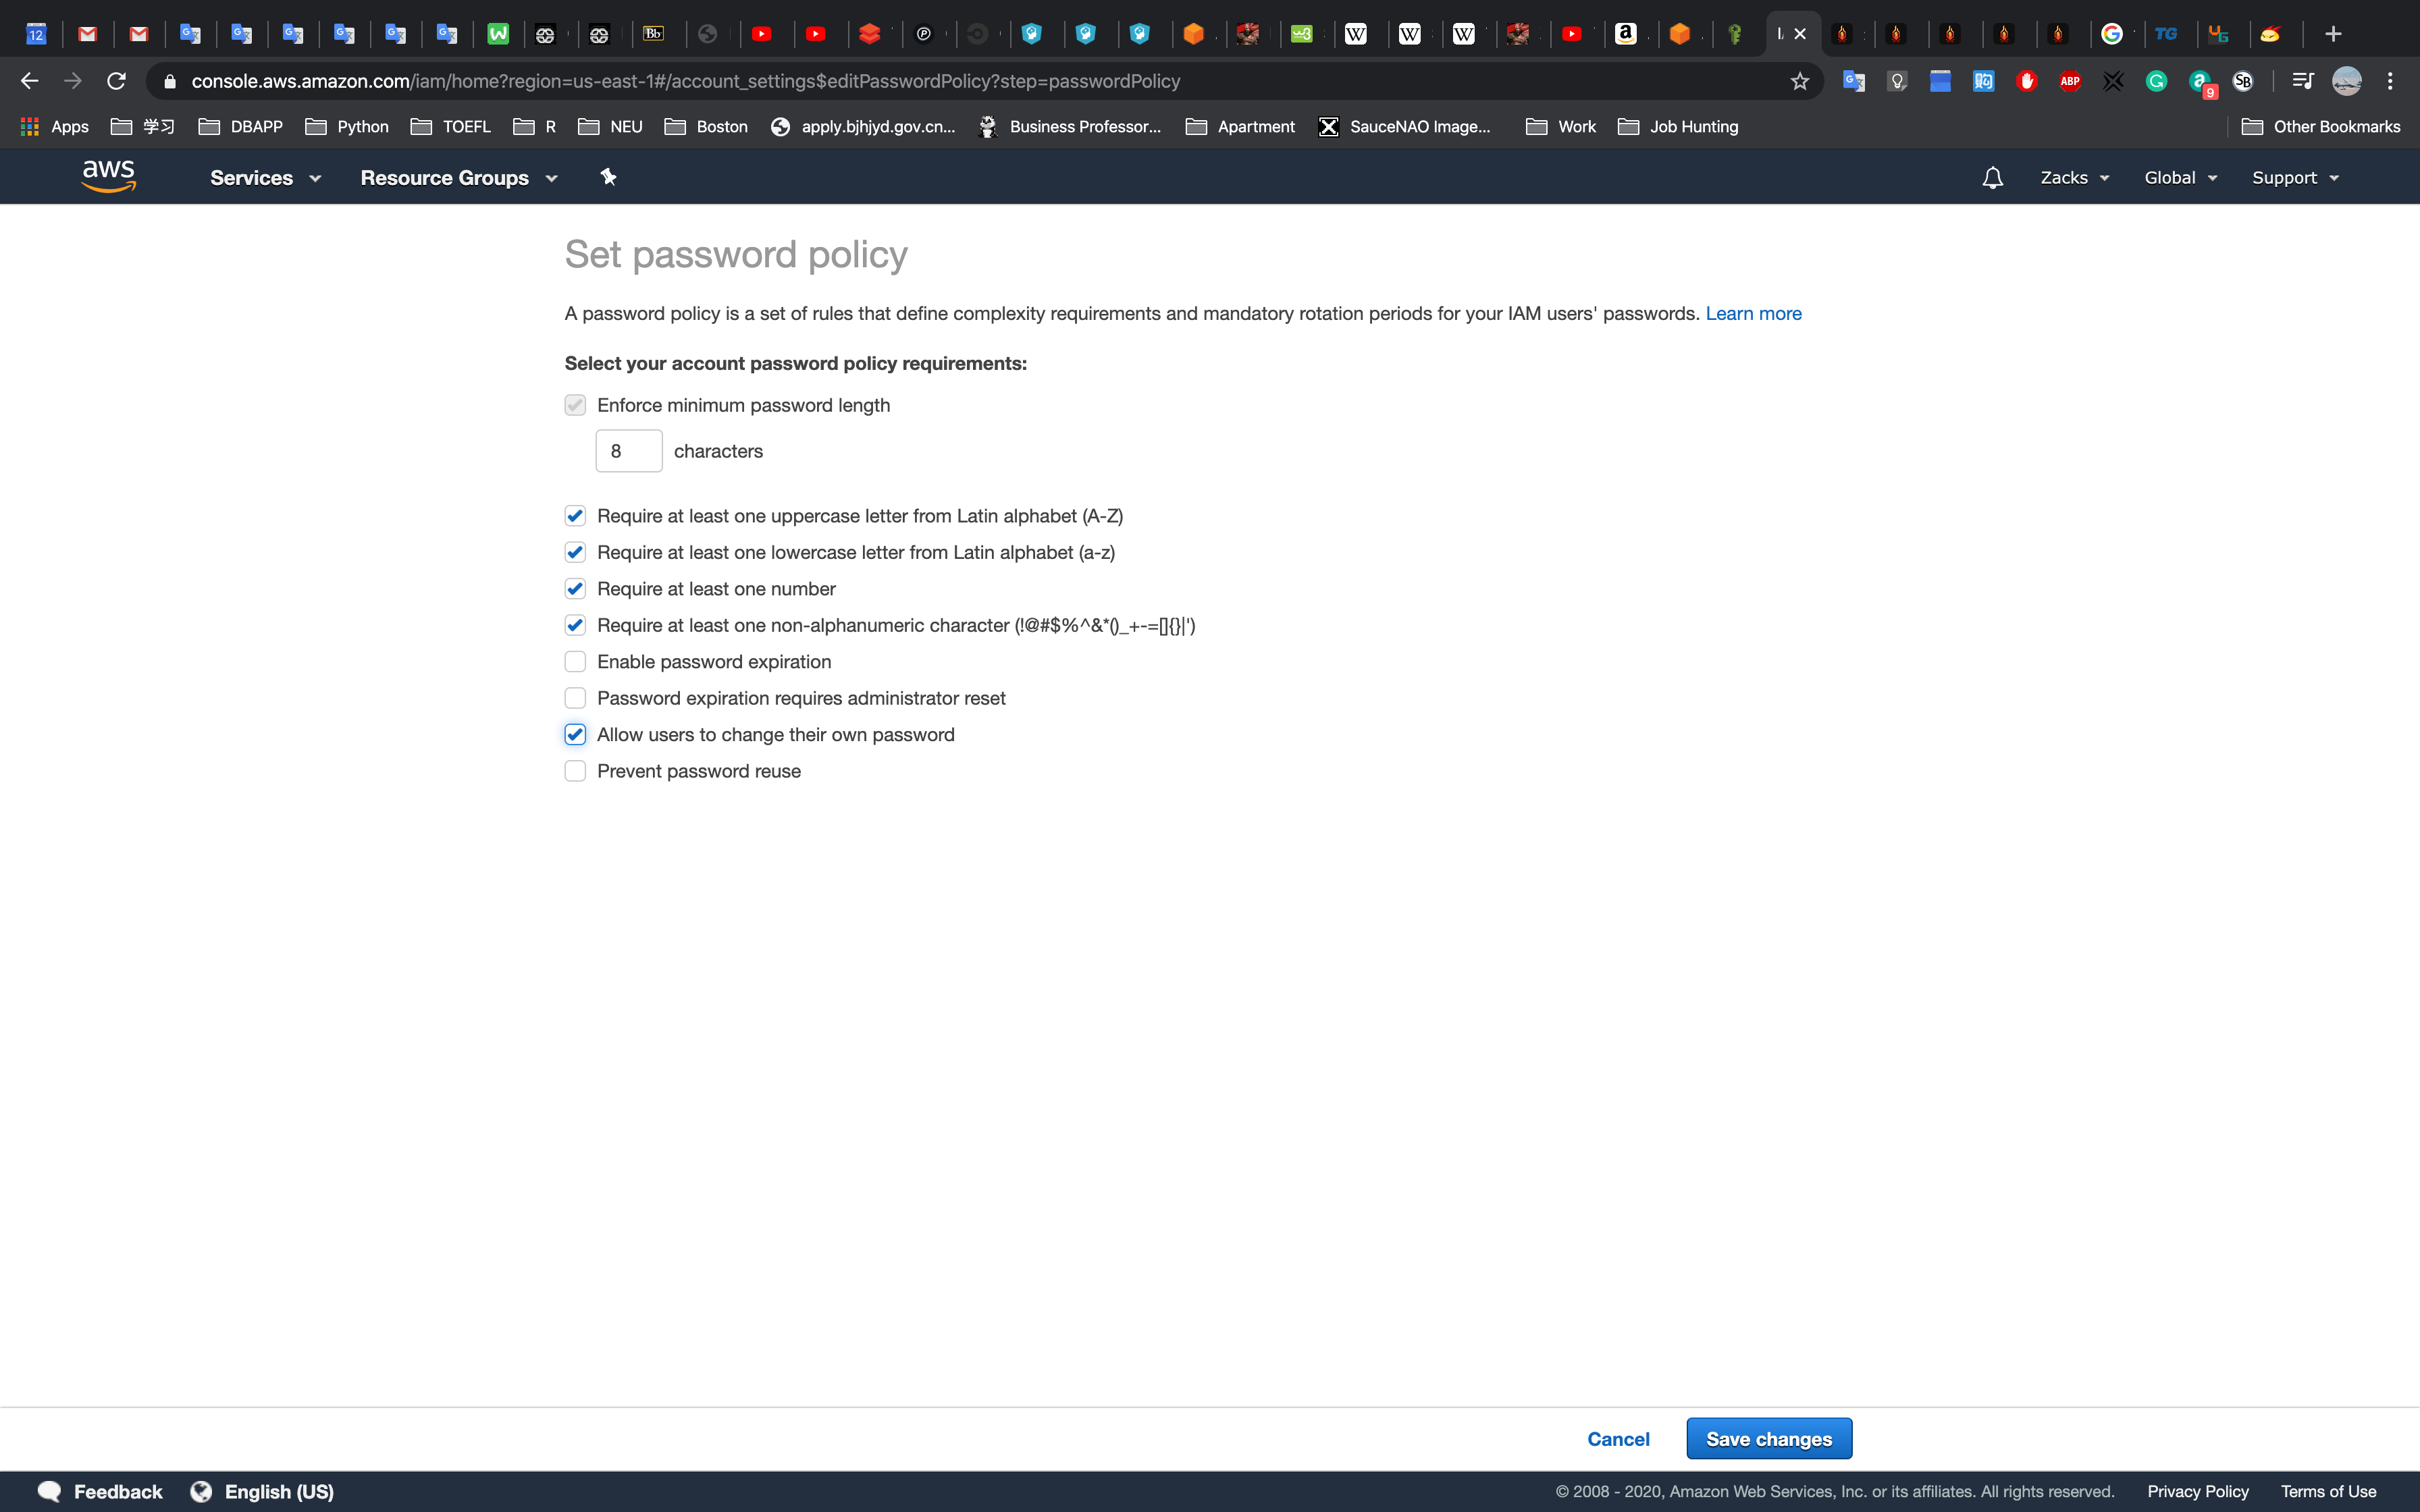Open the Support menu
This screenshot has width=2420, height=1512.
pyautogui.click(x=2294, y=178)
